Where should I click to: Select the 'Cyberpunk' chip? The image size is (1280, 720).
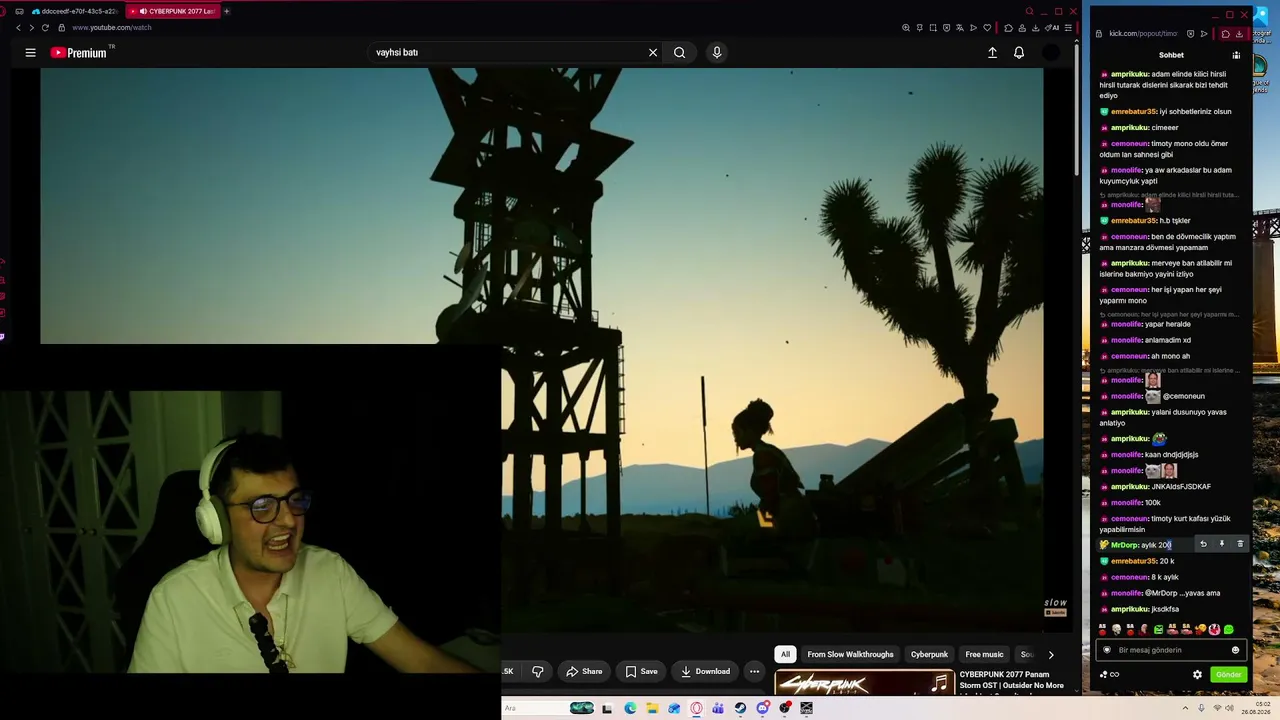[x=929, y=655]
